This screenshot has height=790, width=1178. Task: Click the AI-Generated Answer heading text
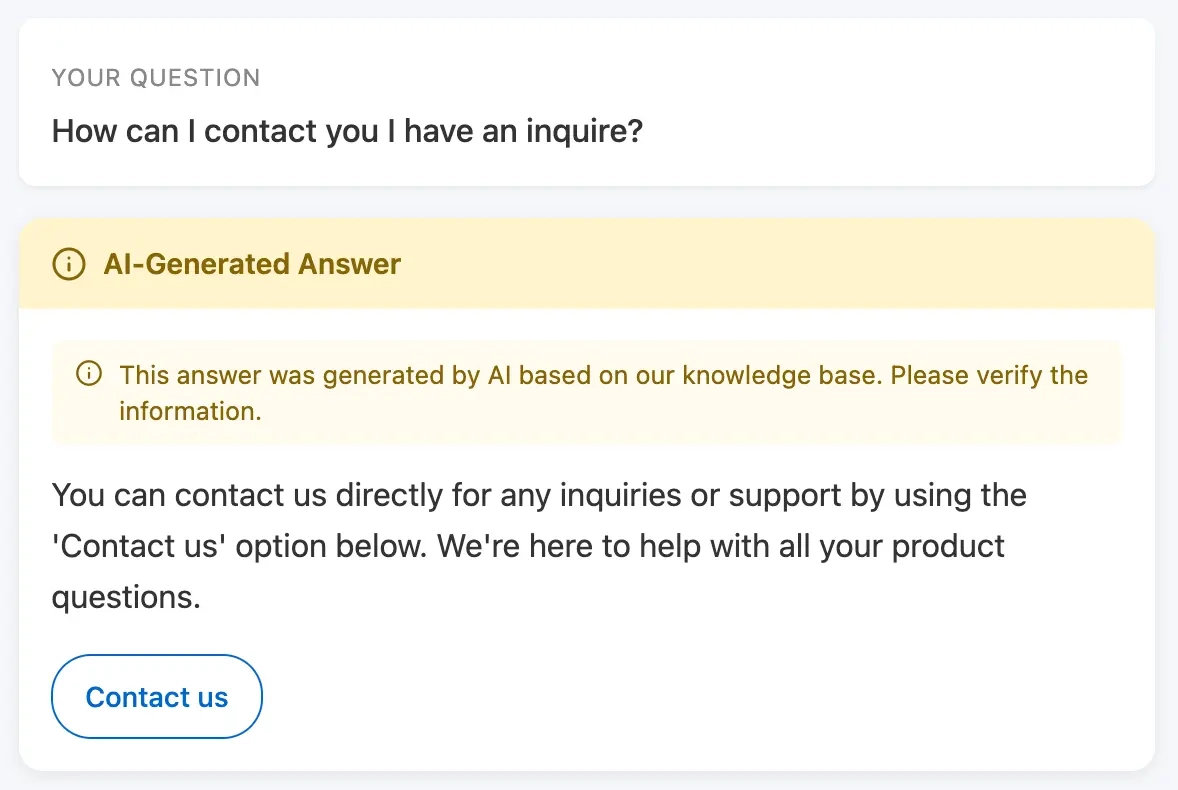(252, 264)
